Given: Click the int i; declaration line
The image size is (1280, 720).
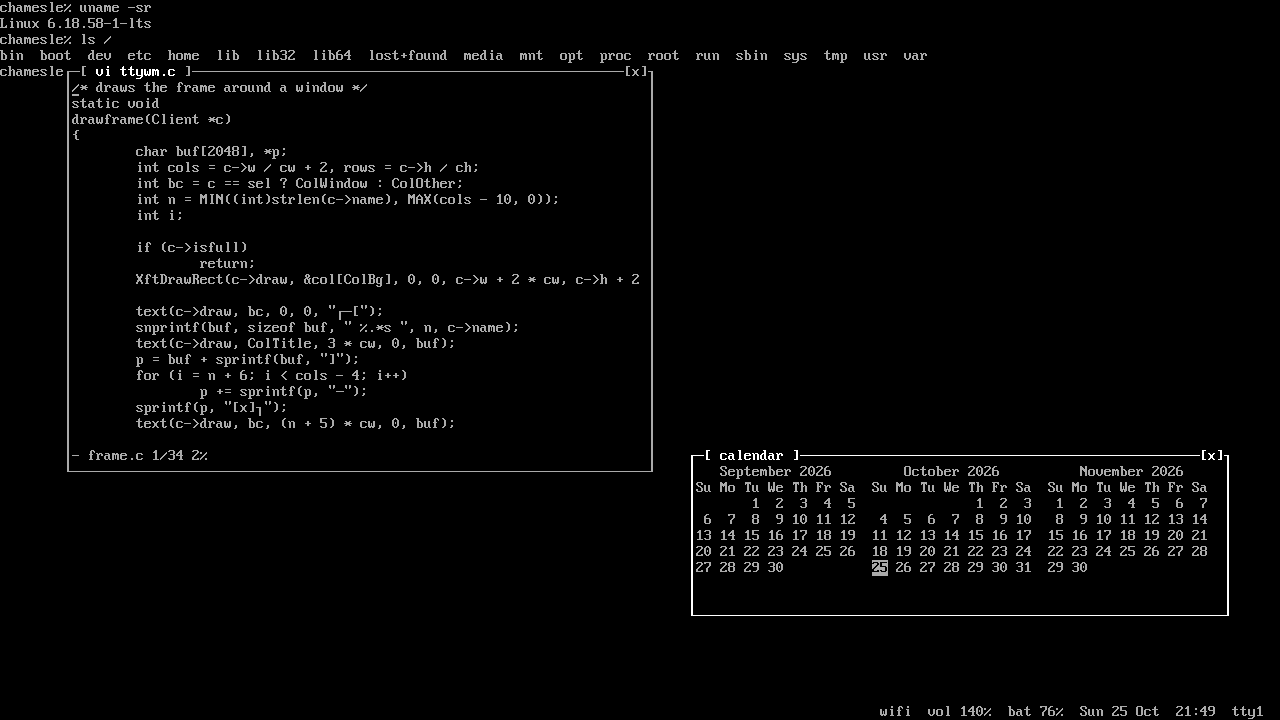Looking at the screenshot, I should (160, 216).
